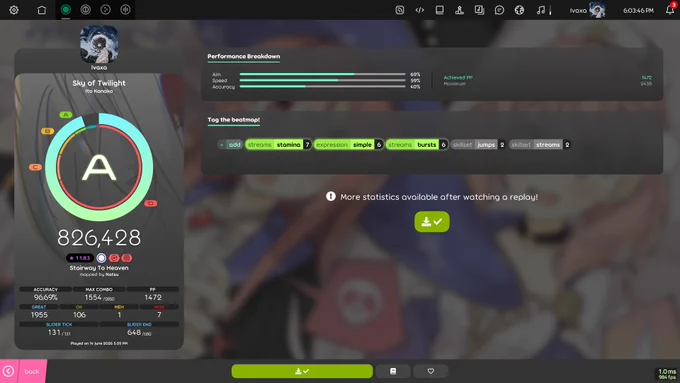This screenshot has width=680, height=383.
Task: Toggle the expression simple tag vote
Action: point(349,144)
